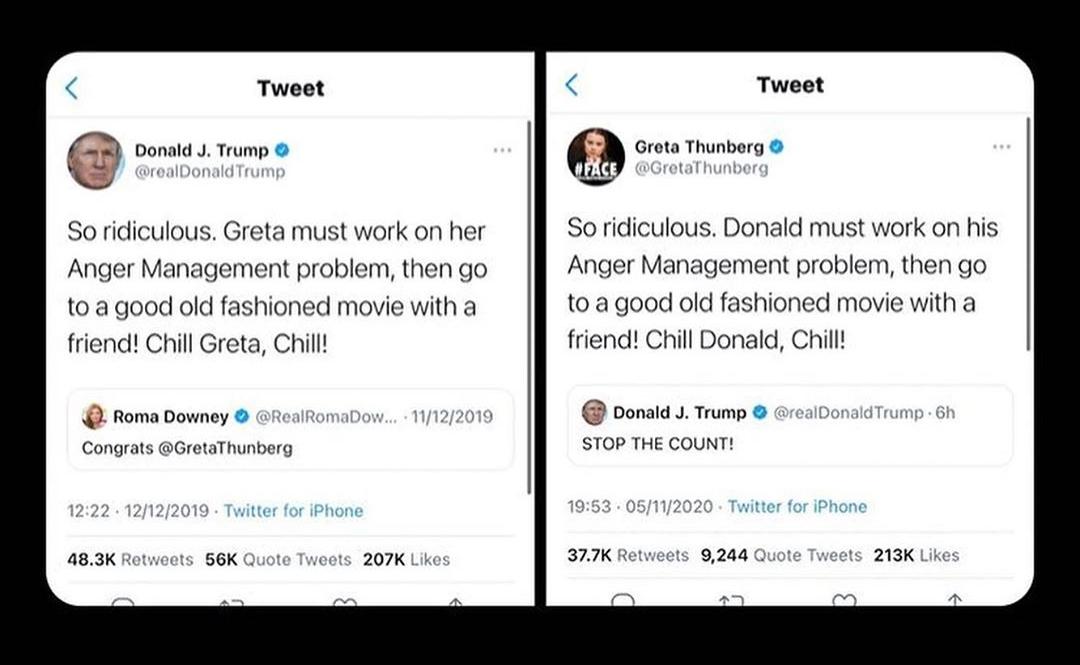This screenshot has width=1080, height=665.
Task: View the 213K Likes list
Action: tap(916, 555)
